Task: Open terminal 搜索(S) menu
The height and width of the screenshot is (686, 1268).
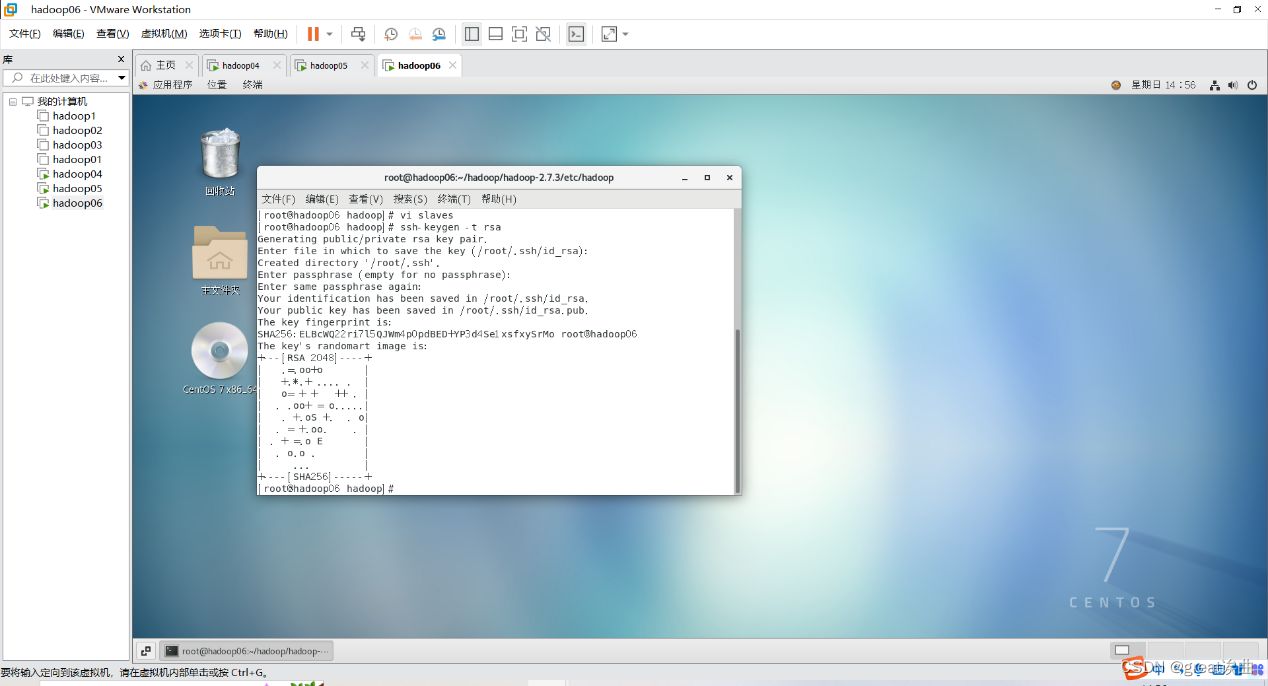Action: [410, 199]
